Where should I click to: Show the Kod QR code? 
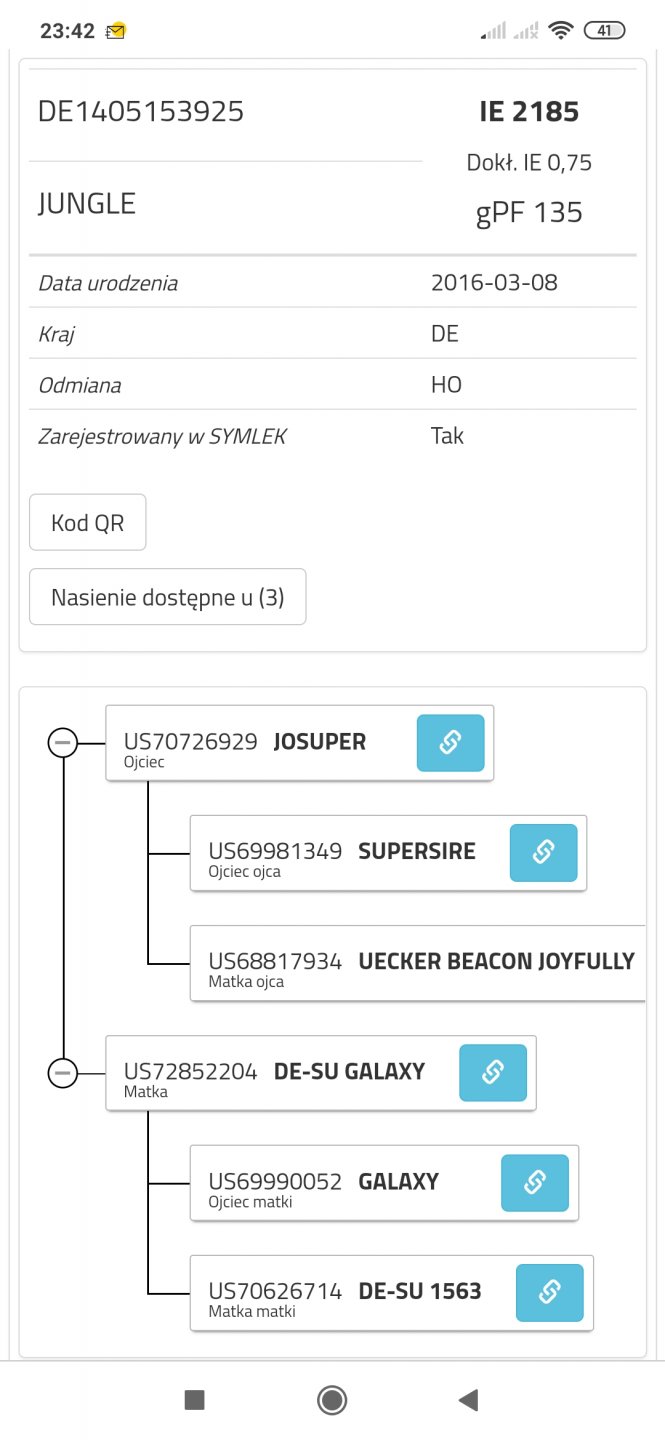click(88, 522)
